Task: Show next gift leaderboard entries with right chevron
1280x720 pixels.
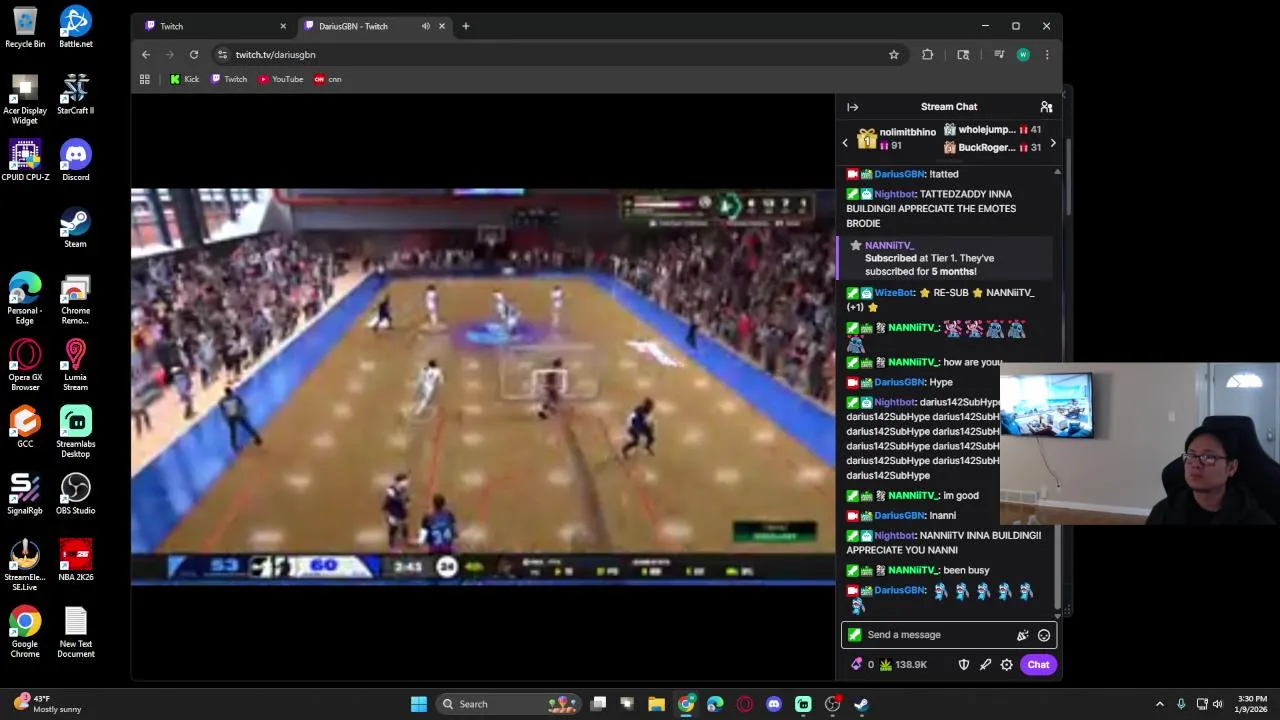Action: [1052, 143]
